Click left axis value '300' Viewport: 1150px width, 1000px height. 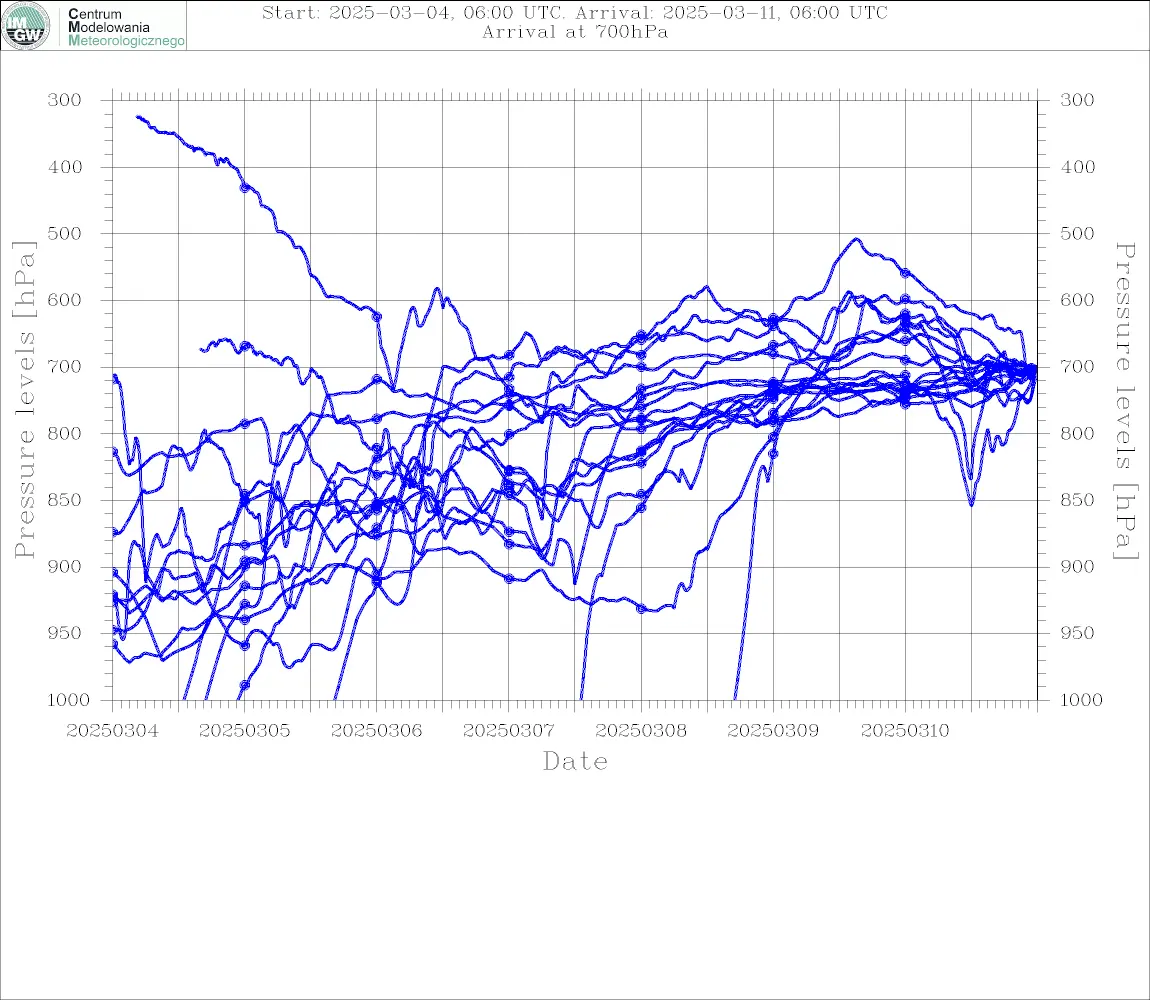point(65,100)
